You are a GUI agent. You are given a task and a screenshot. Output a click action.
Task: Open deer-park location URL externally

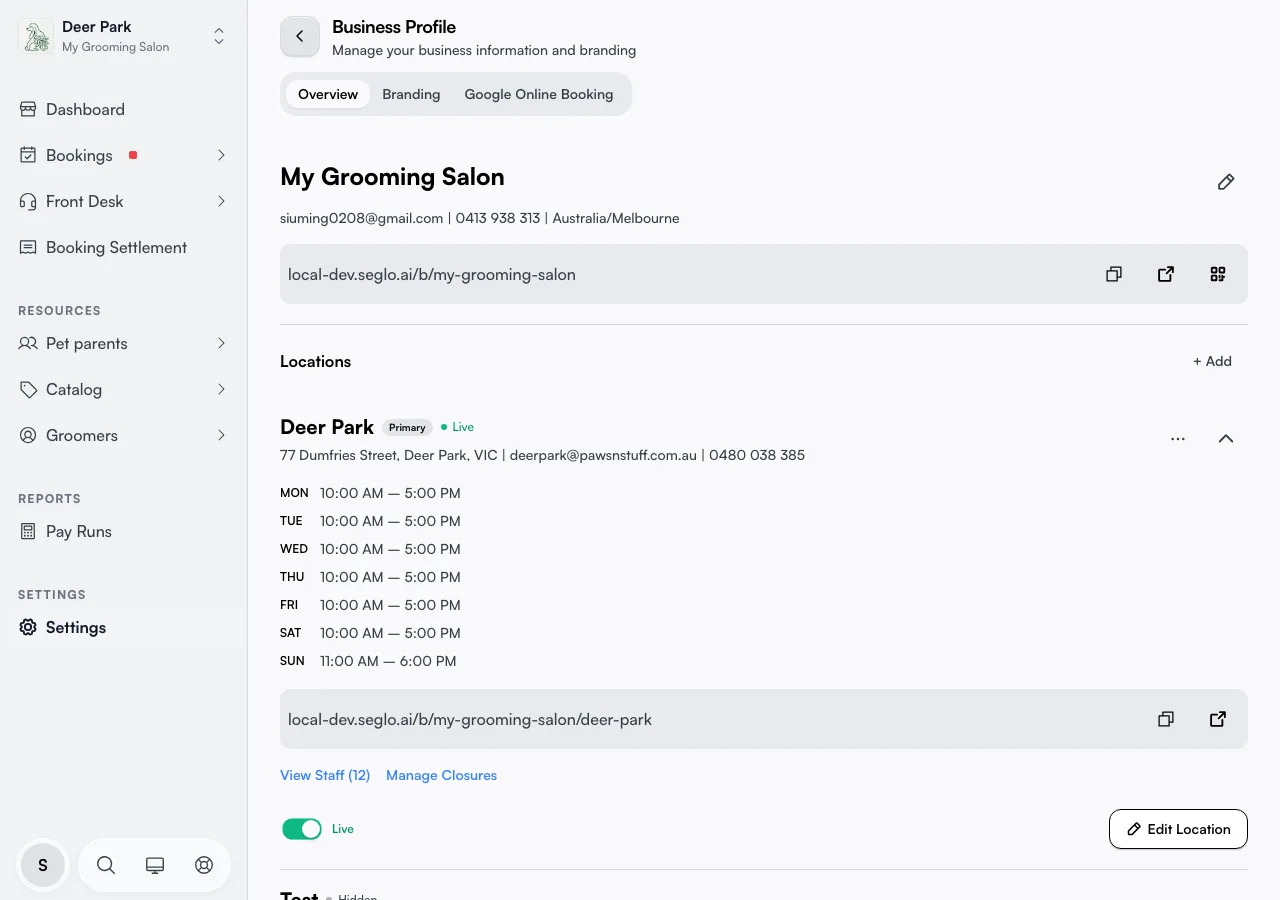(x=1218, y=719)
